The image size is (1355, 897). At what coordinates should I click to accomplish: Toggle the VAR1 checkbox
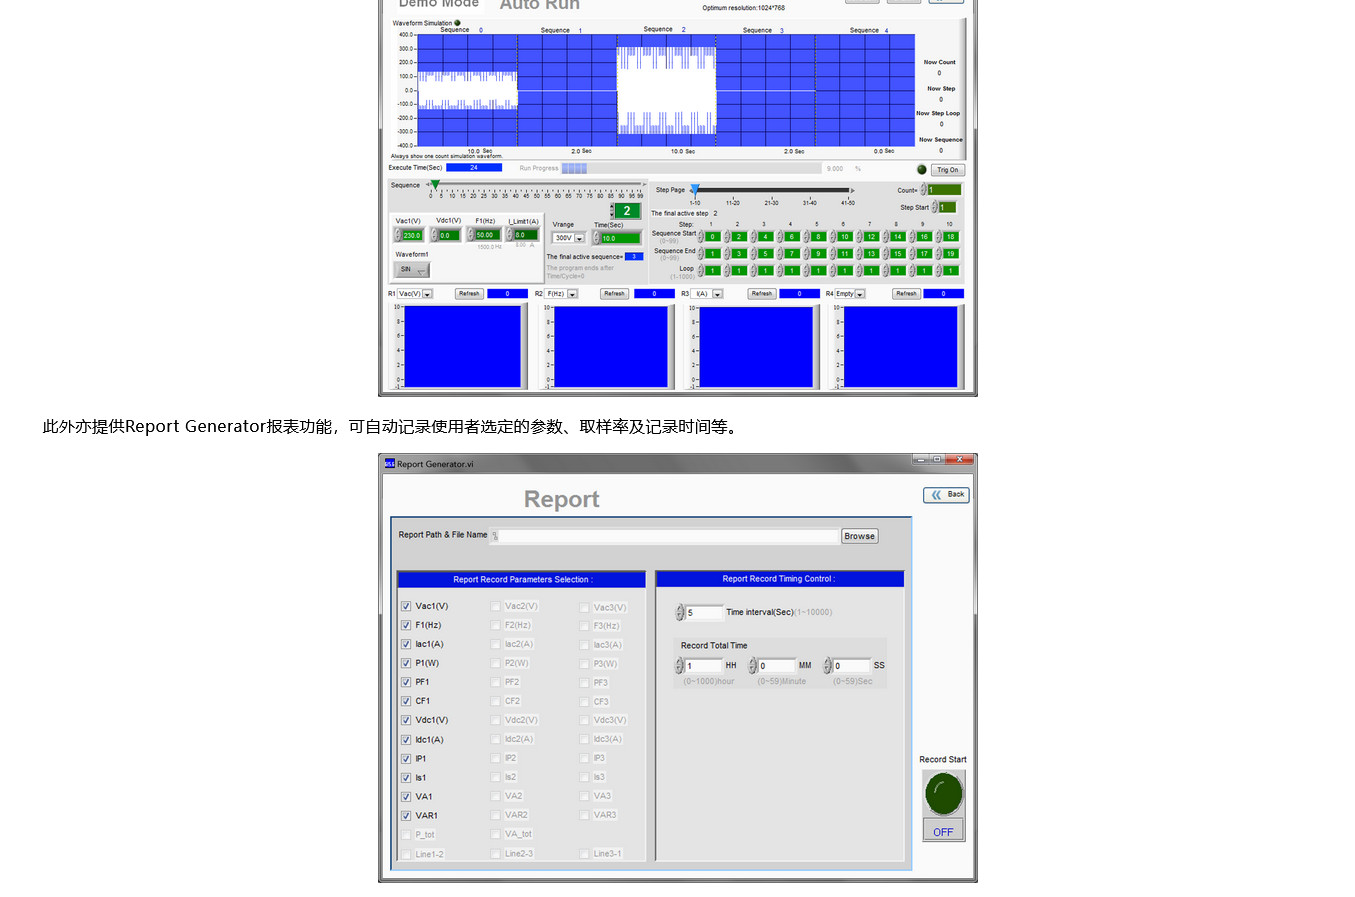[x=406, y=816]
